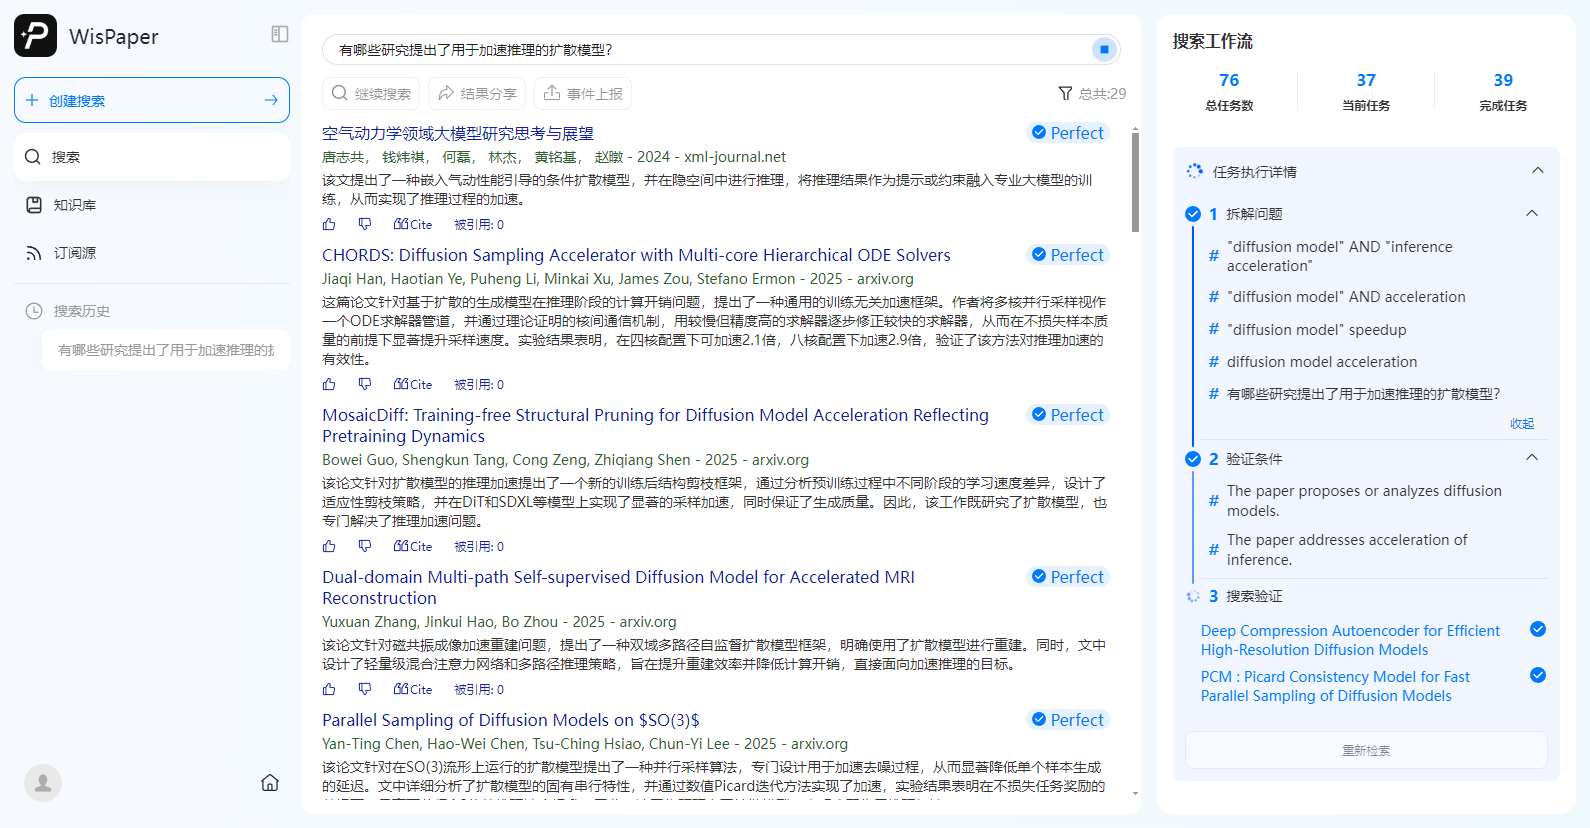Click the results list vertical scrollbar

coord(1135,182)
